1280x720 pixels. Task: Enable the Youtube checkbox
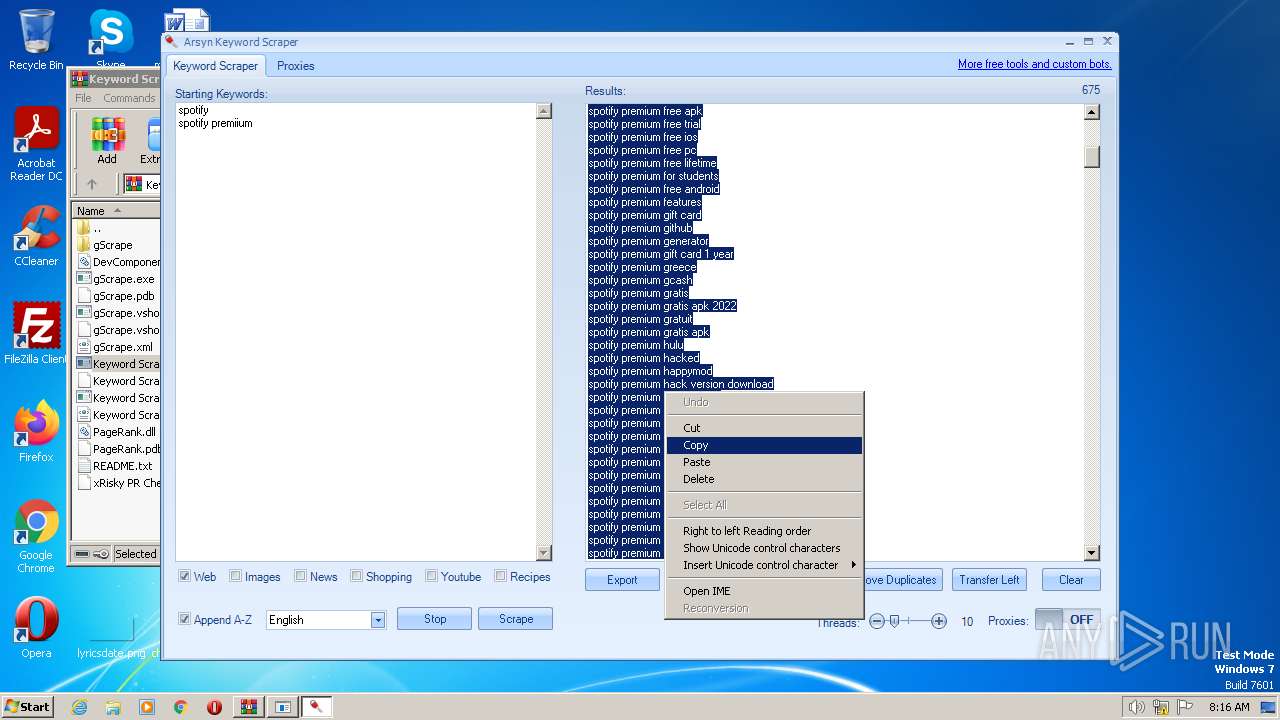pyautogui.click(x=431, y=576)
